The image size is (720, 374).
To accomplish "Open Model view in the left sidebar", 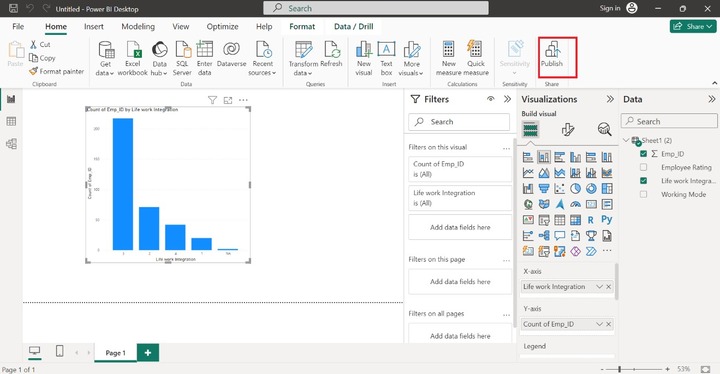I will click(x=11, y=144).
